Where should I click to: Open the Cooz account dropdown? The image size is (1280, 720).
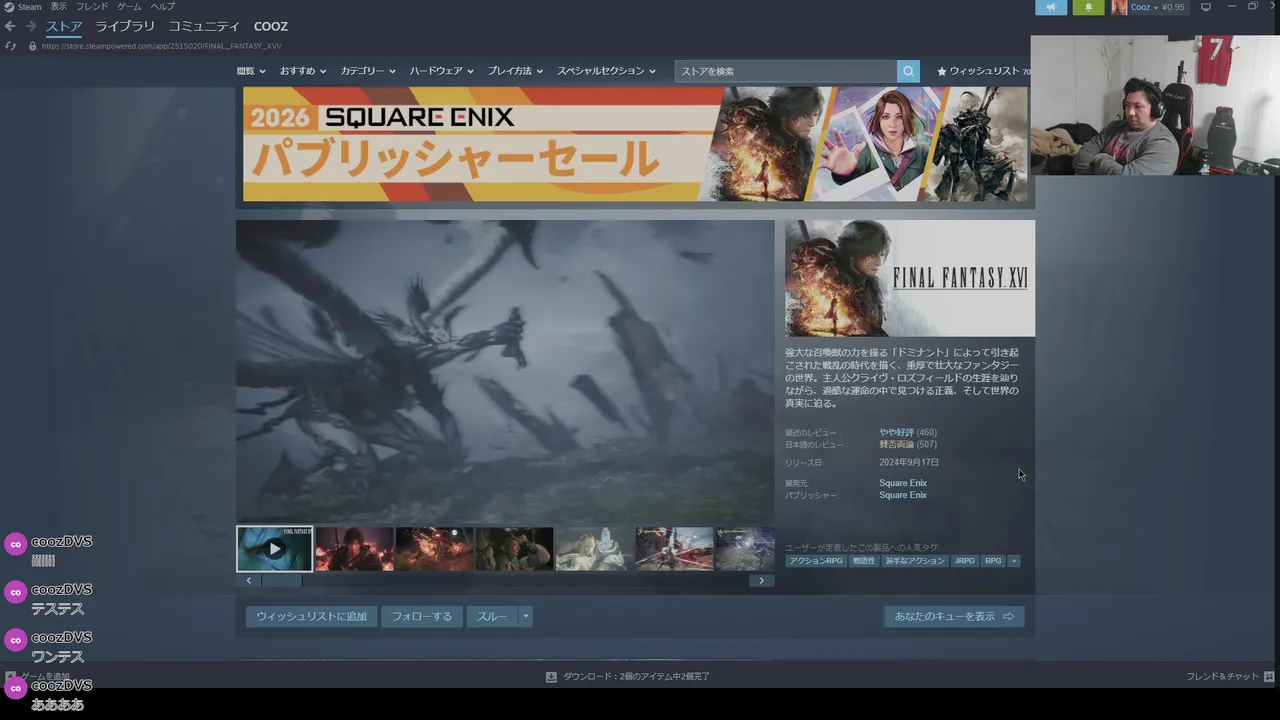(x=1144, y=7)
